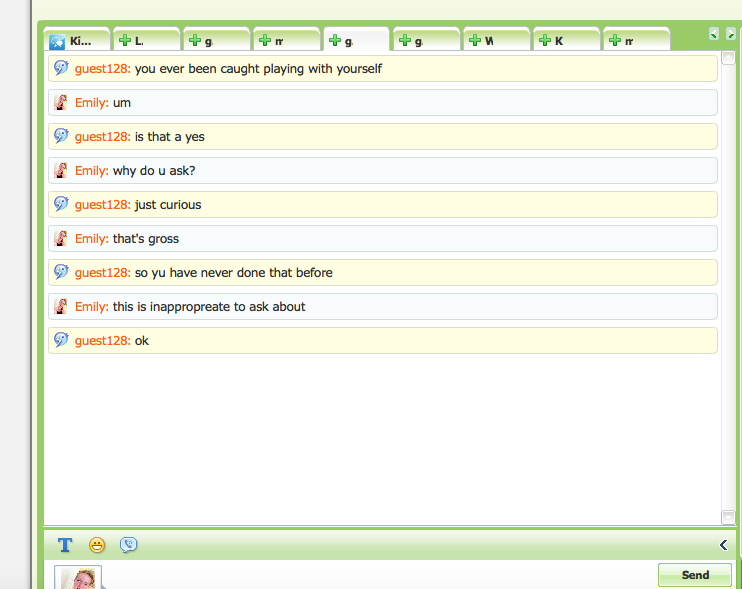Viewport: 742px width, 589px height.
Task: Click Emily's avatar beside 'that's gross'
Action: pos(61,238)
